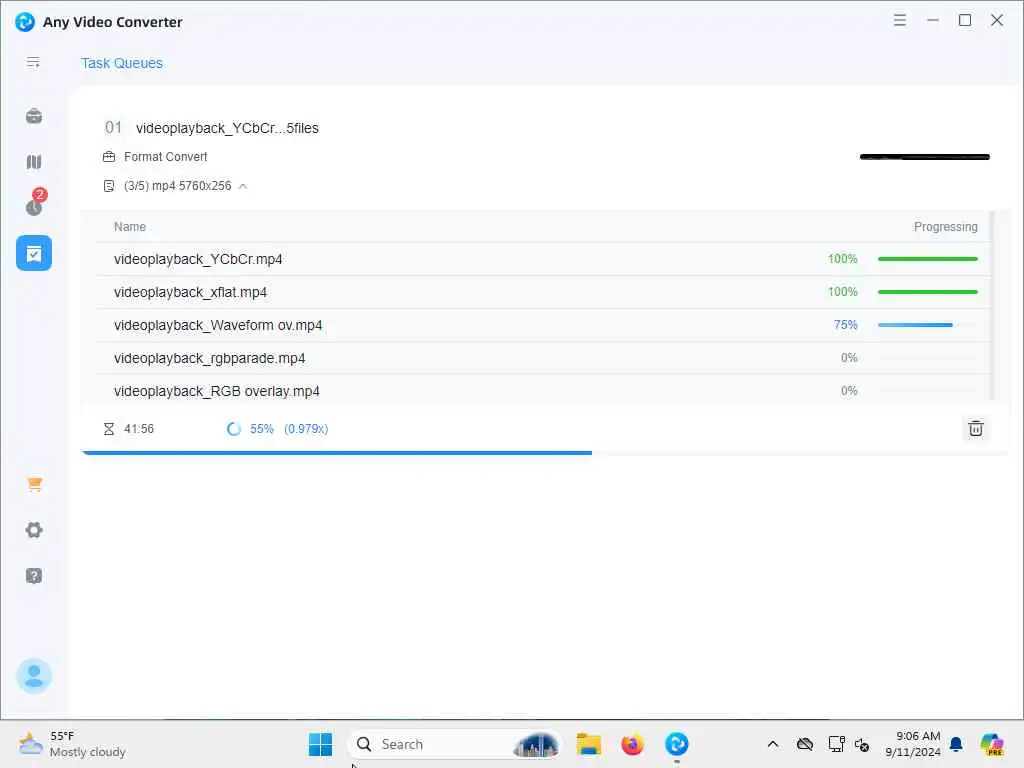Open the hamburger menu in the title bar
The height and width of the screenshot is (768, 1024).
pos(900,20)
